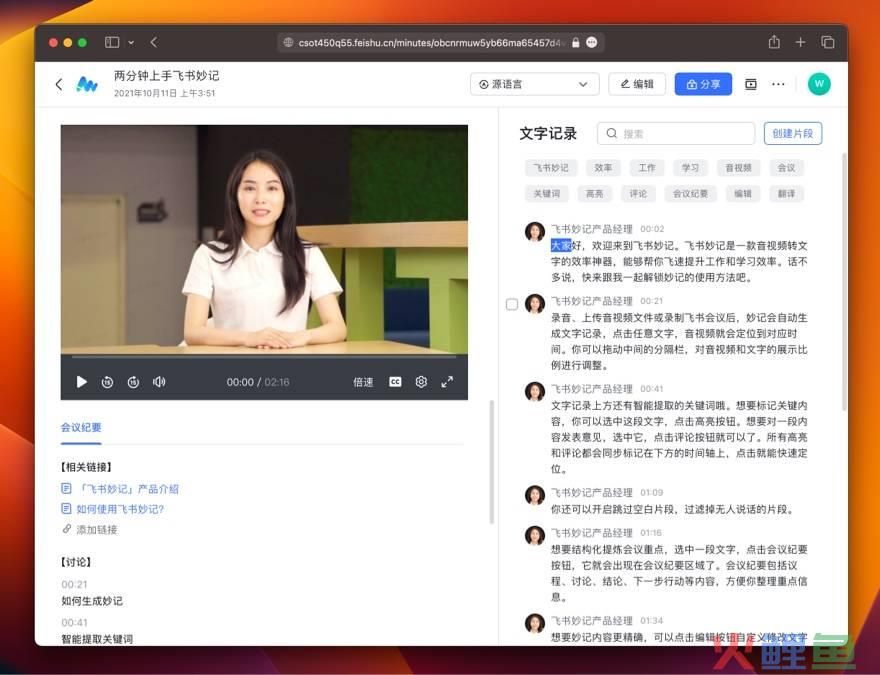
Task: Select the 学习 keyword tag
Action: click(690, 168)
